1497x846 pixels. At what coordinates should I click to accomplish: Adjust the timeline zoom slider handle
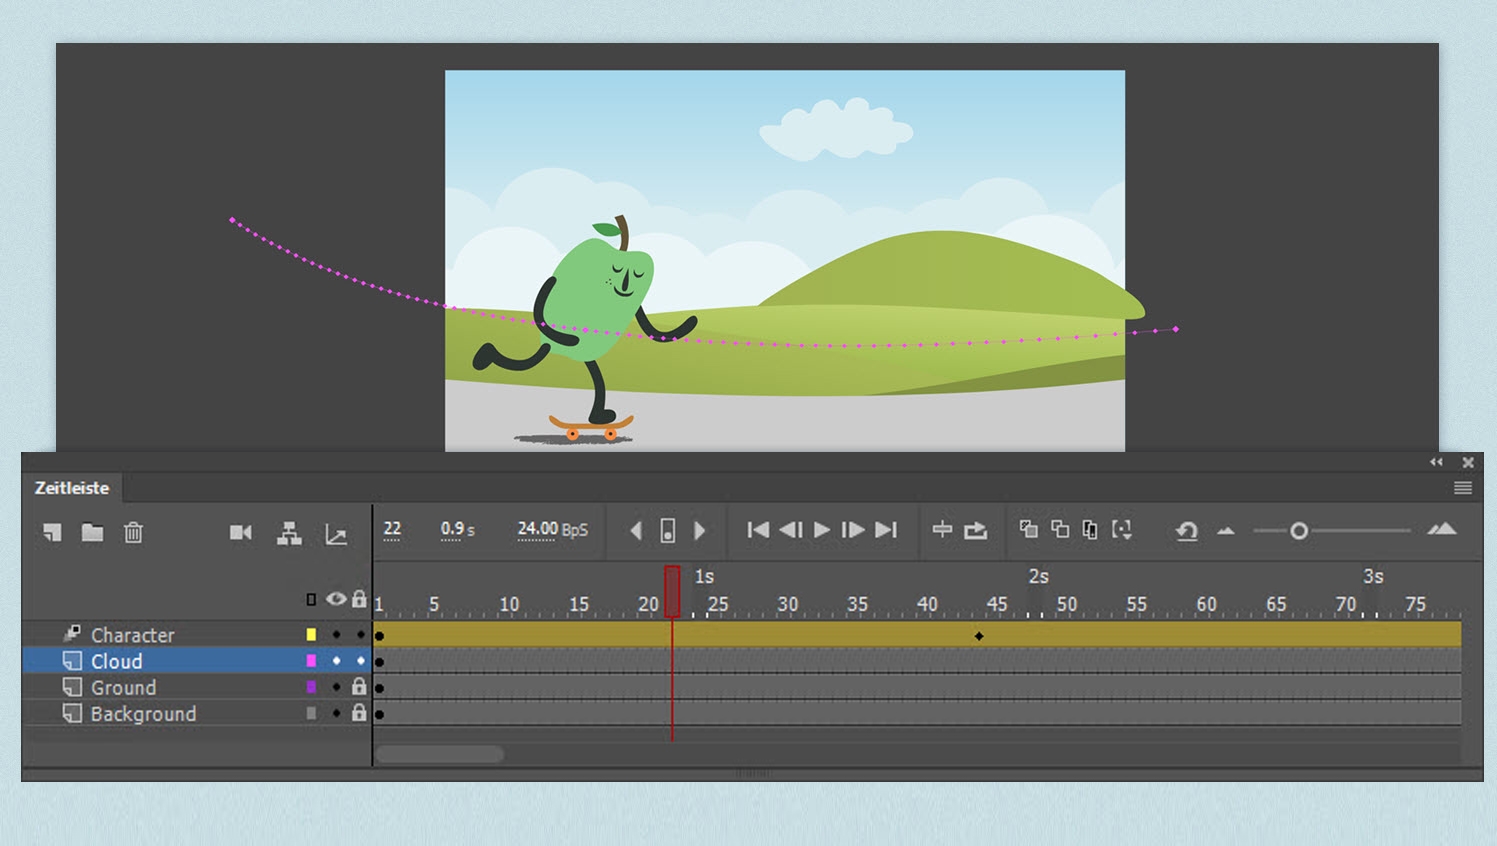[x=1298, y=531]
